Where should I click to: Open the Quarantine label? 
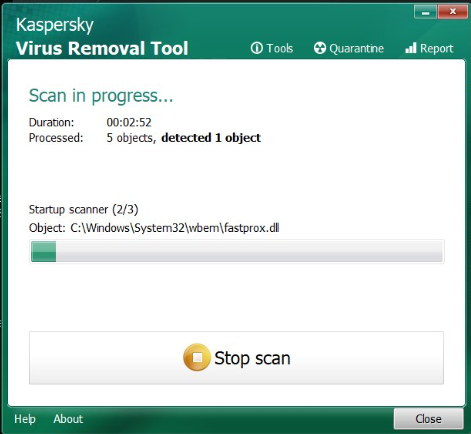click(356, 49)
